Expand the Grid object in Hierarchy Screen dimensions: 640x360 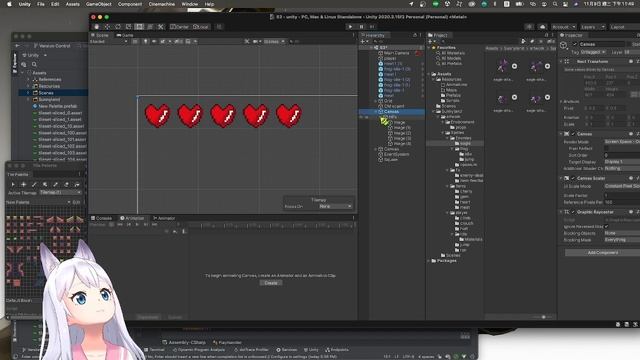click(376, 101)
